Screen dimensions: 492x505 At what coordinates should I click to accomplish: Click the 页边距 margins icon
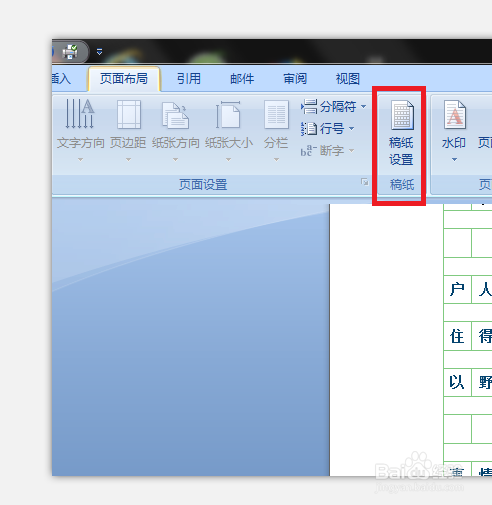[x=129, y=114]
